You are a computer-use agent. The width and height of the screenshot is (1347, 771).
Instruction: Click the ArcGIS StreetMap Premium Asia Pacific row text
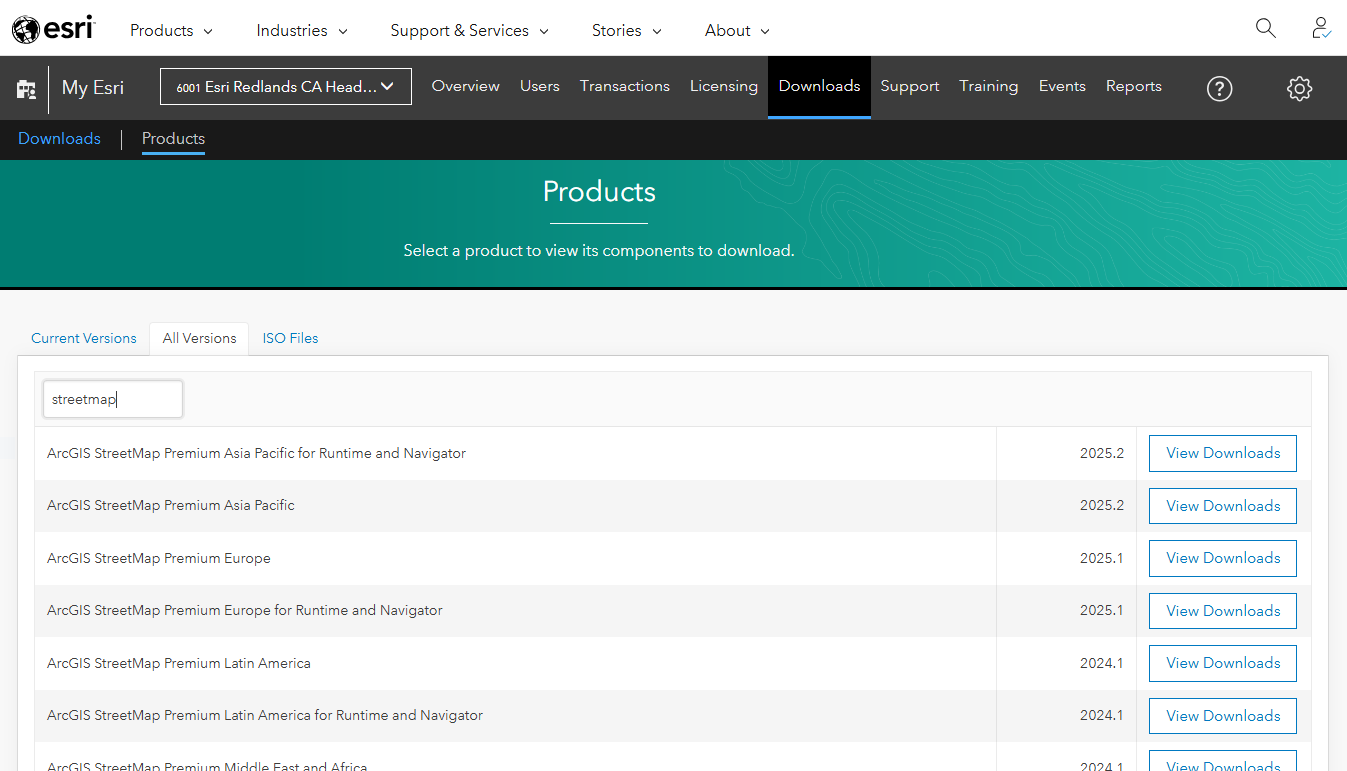(x=171, y=505)
